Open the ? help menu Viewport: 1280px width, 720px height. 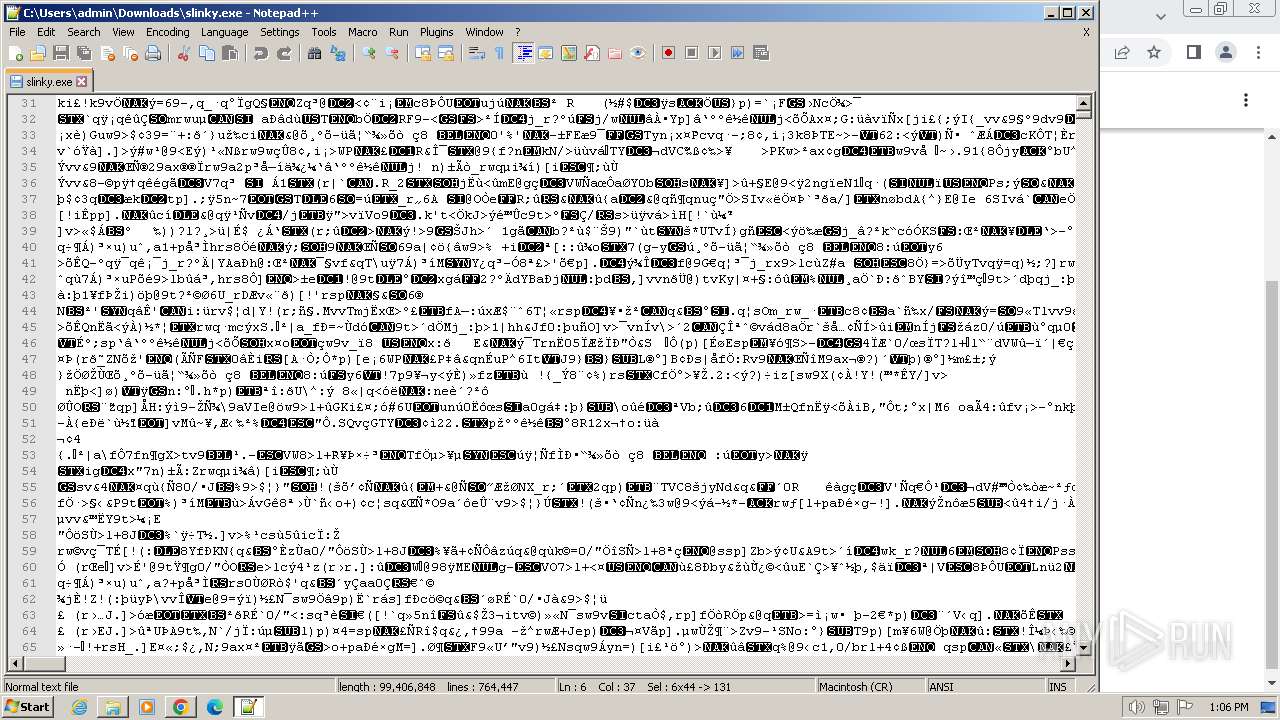pyautogui.click(x=518, y=32)
